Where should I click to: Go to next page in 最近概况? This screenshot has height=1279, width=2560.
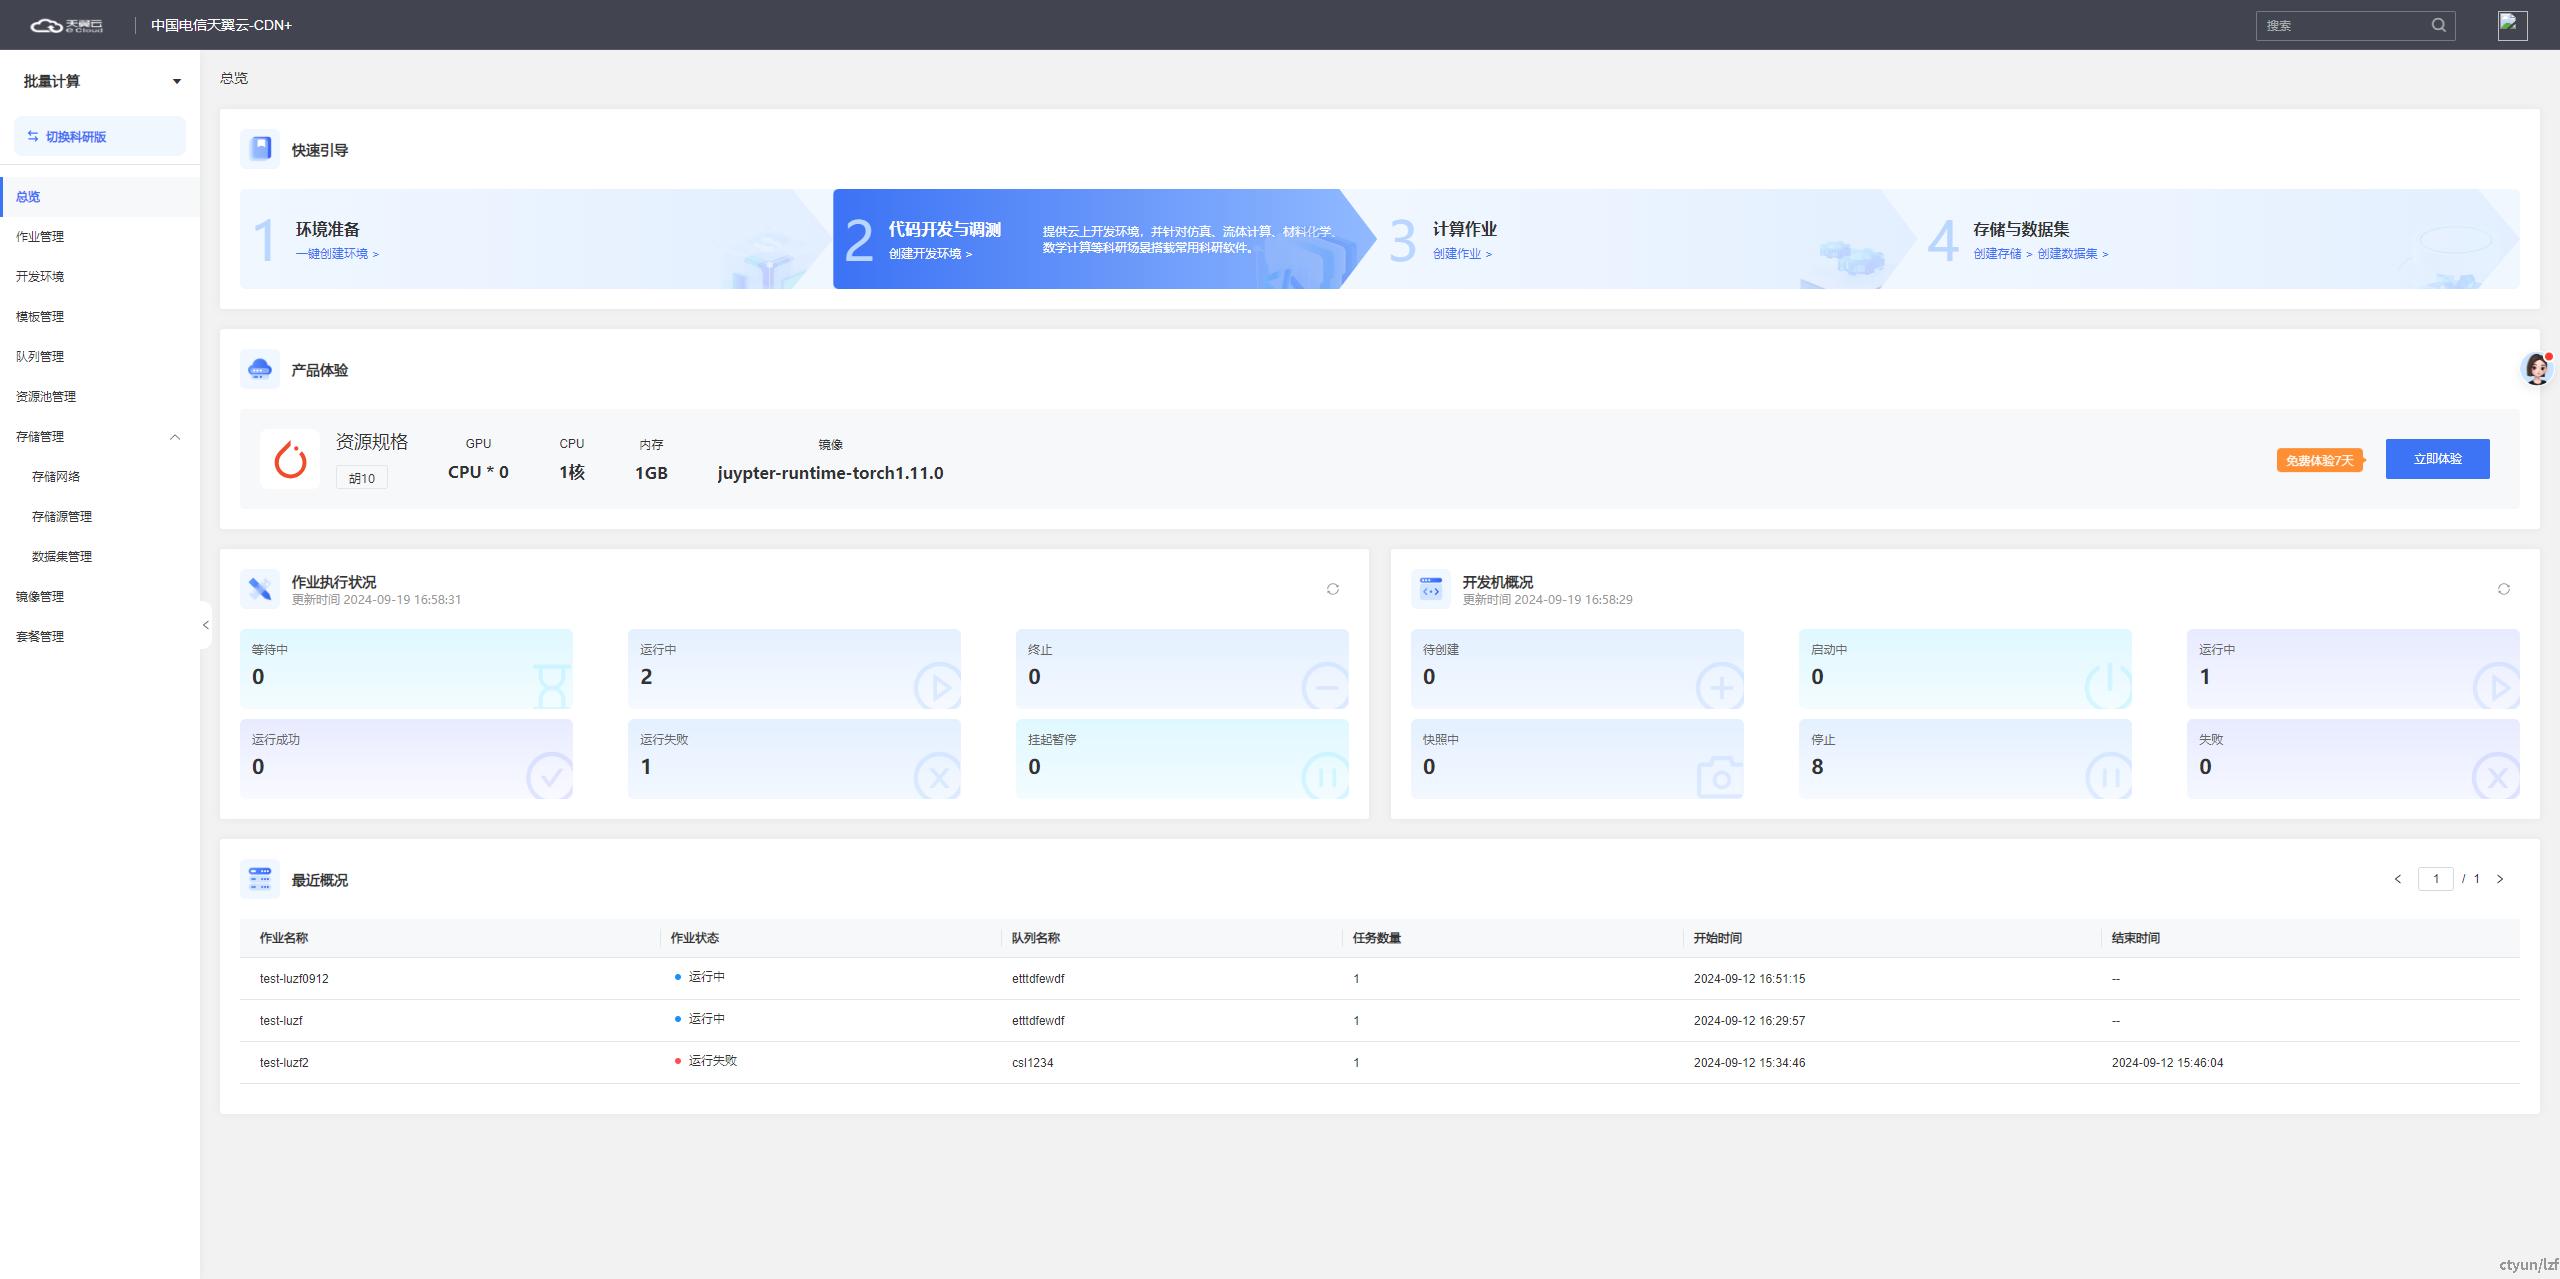click(2500, 879)
